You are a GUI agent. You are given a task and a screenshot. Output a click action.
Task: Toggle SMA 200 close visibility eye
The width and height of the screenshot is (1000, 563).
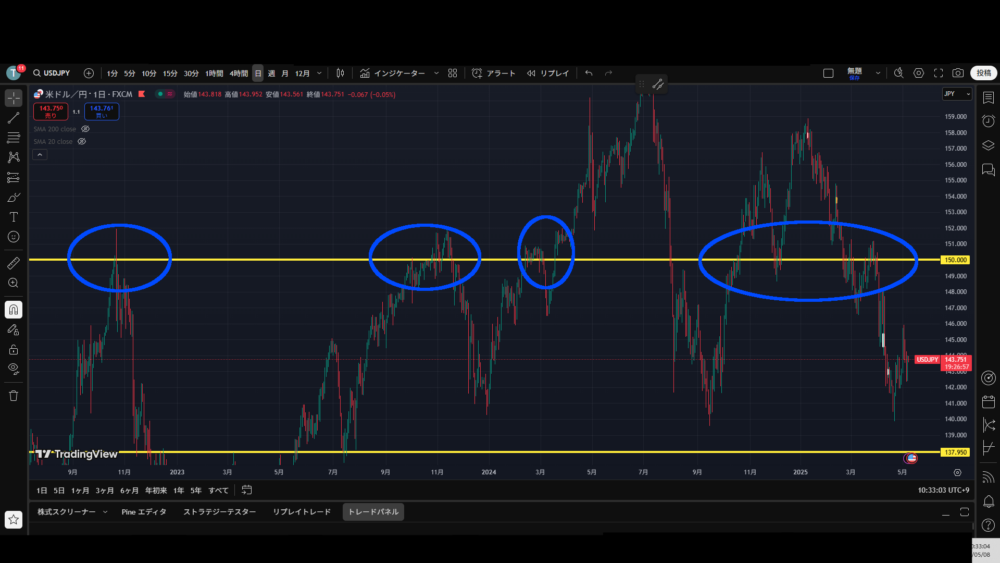(85, 129)
